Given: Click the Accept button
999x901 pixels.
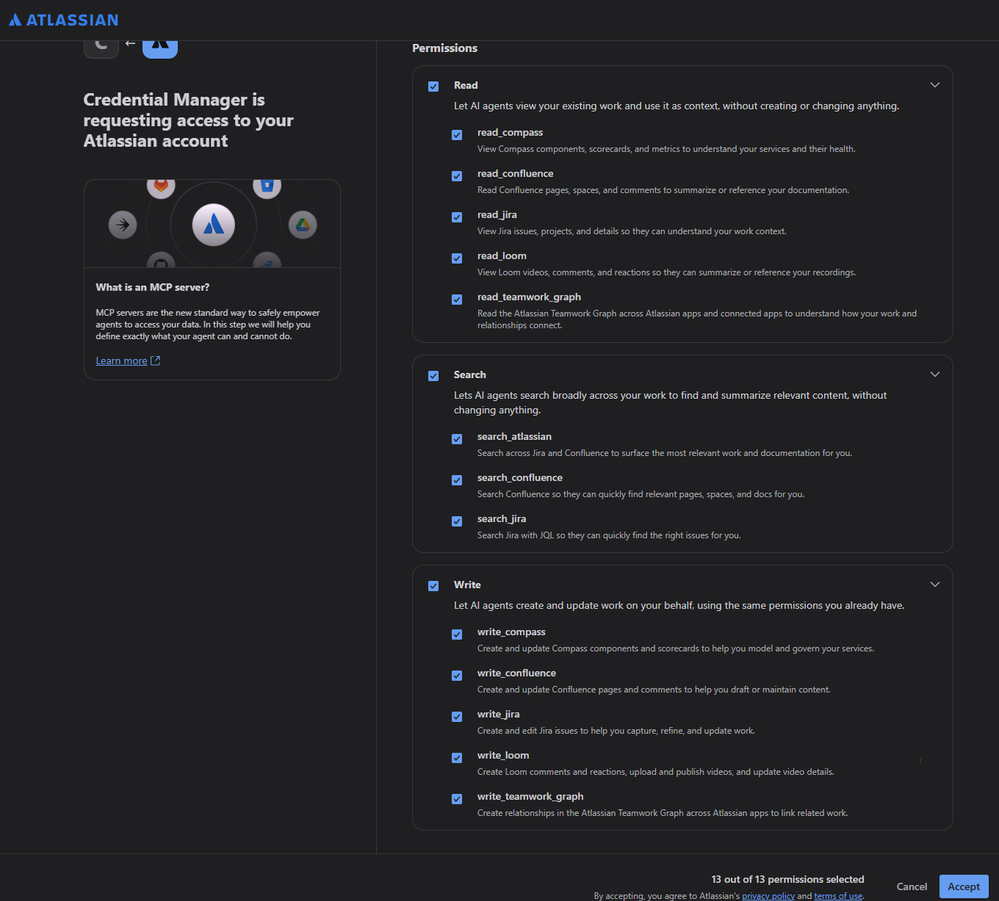Looking at the screenshot, I should tap(963, 886).
